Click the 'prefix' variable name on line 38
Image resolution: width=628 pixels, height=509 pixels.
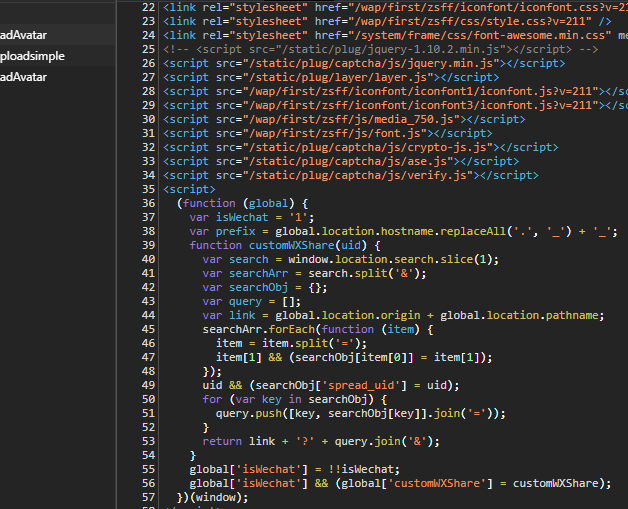[236, 231]
